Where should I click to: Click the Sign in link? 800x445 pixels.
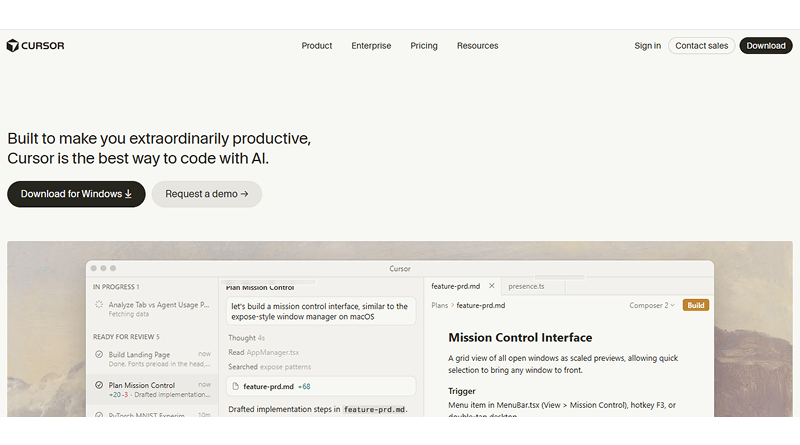[647, 46]
